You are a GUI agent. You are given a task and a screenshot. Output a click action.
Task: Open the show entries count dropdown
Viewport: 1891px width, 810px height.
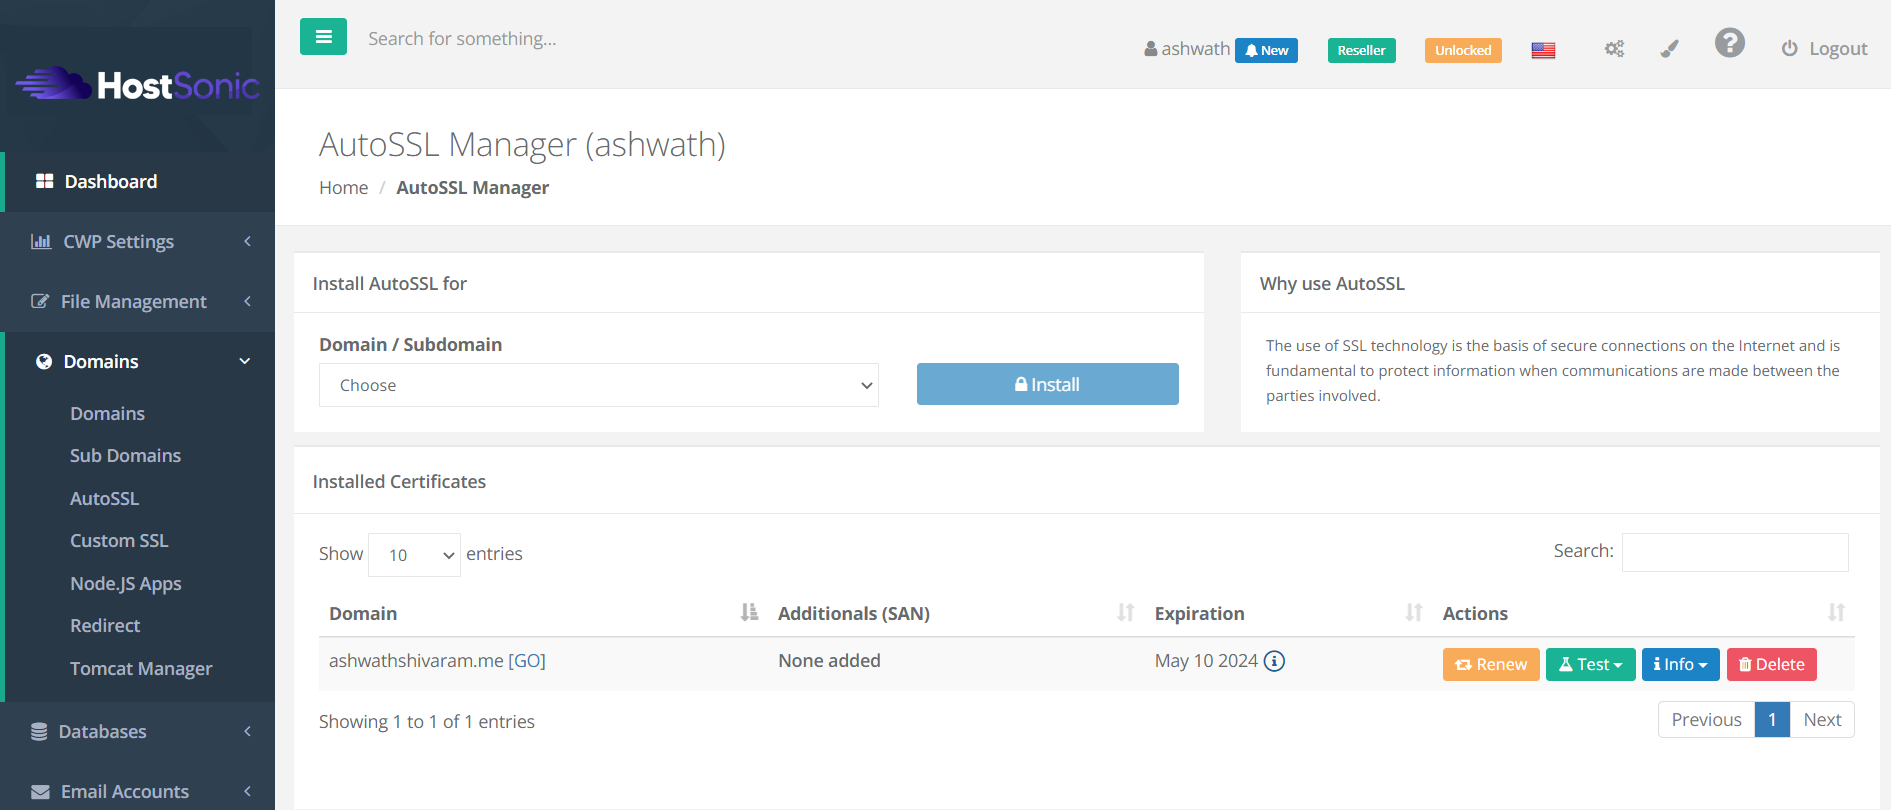click(414, 555)
